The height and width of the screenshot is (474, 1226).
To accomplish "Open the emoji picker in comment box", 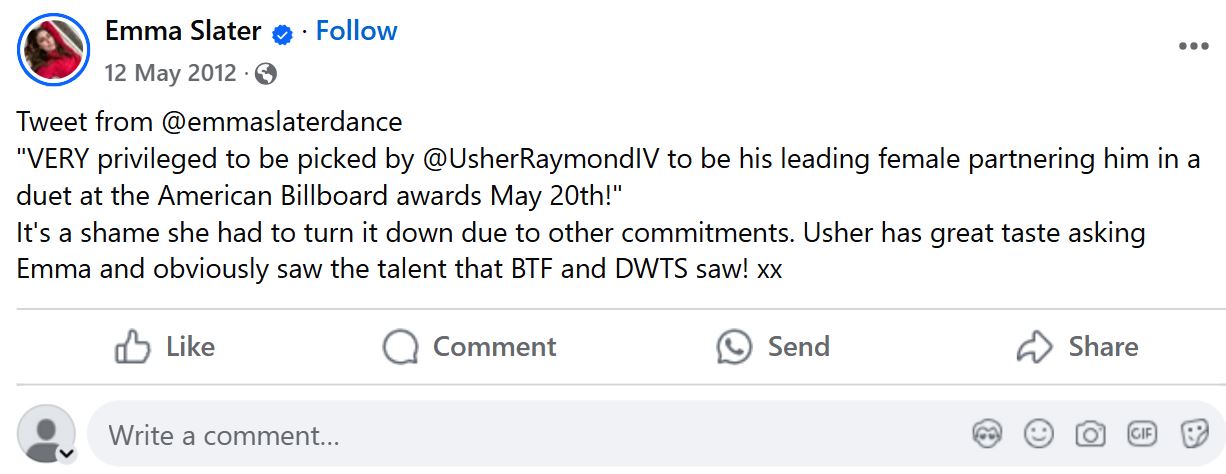I will 1039,434.
